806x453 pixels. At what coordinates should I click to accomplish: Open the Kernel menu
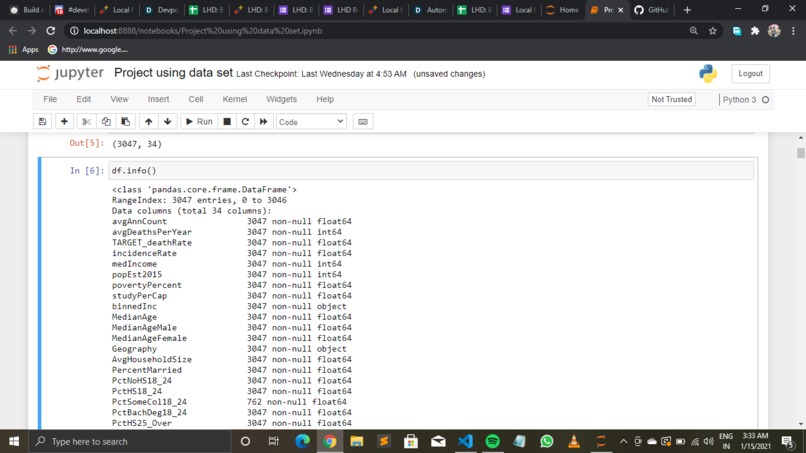234,99
